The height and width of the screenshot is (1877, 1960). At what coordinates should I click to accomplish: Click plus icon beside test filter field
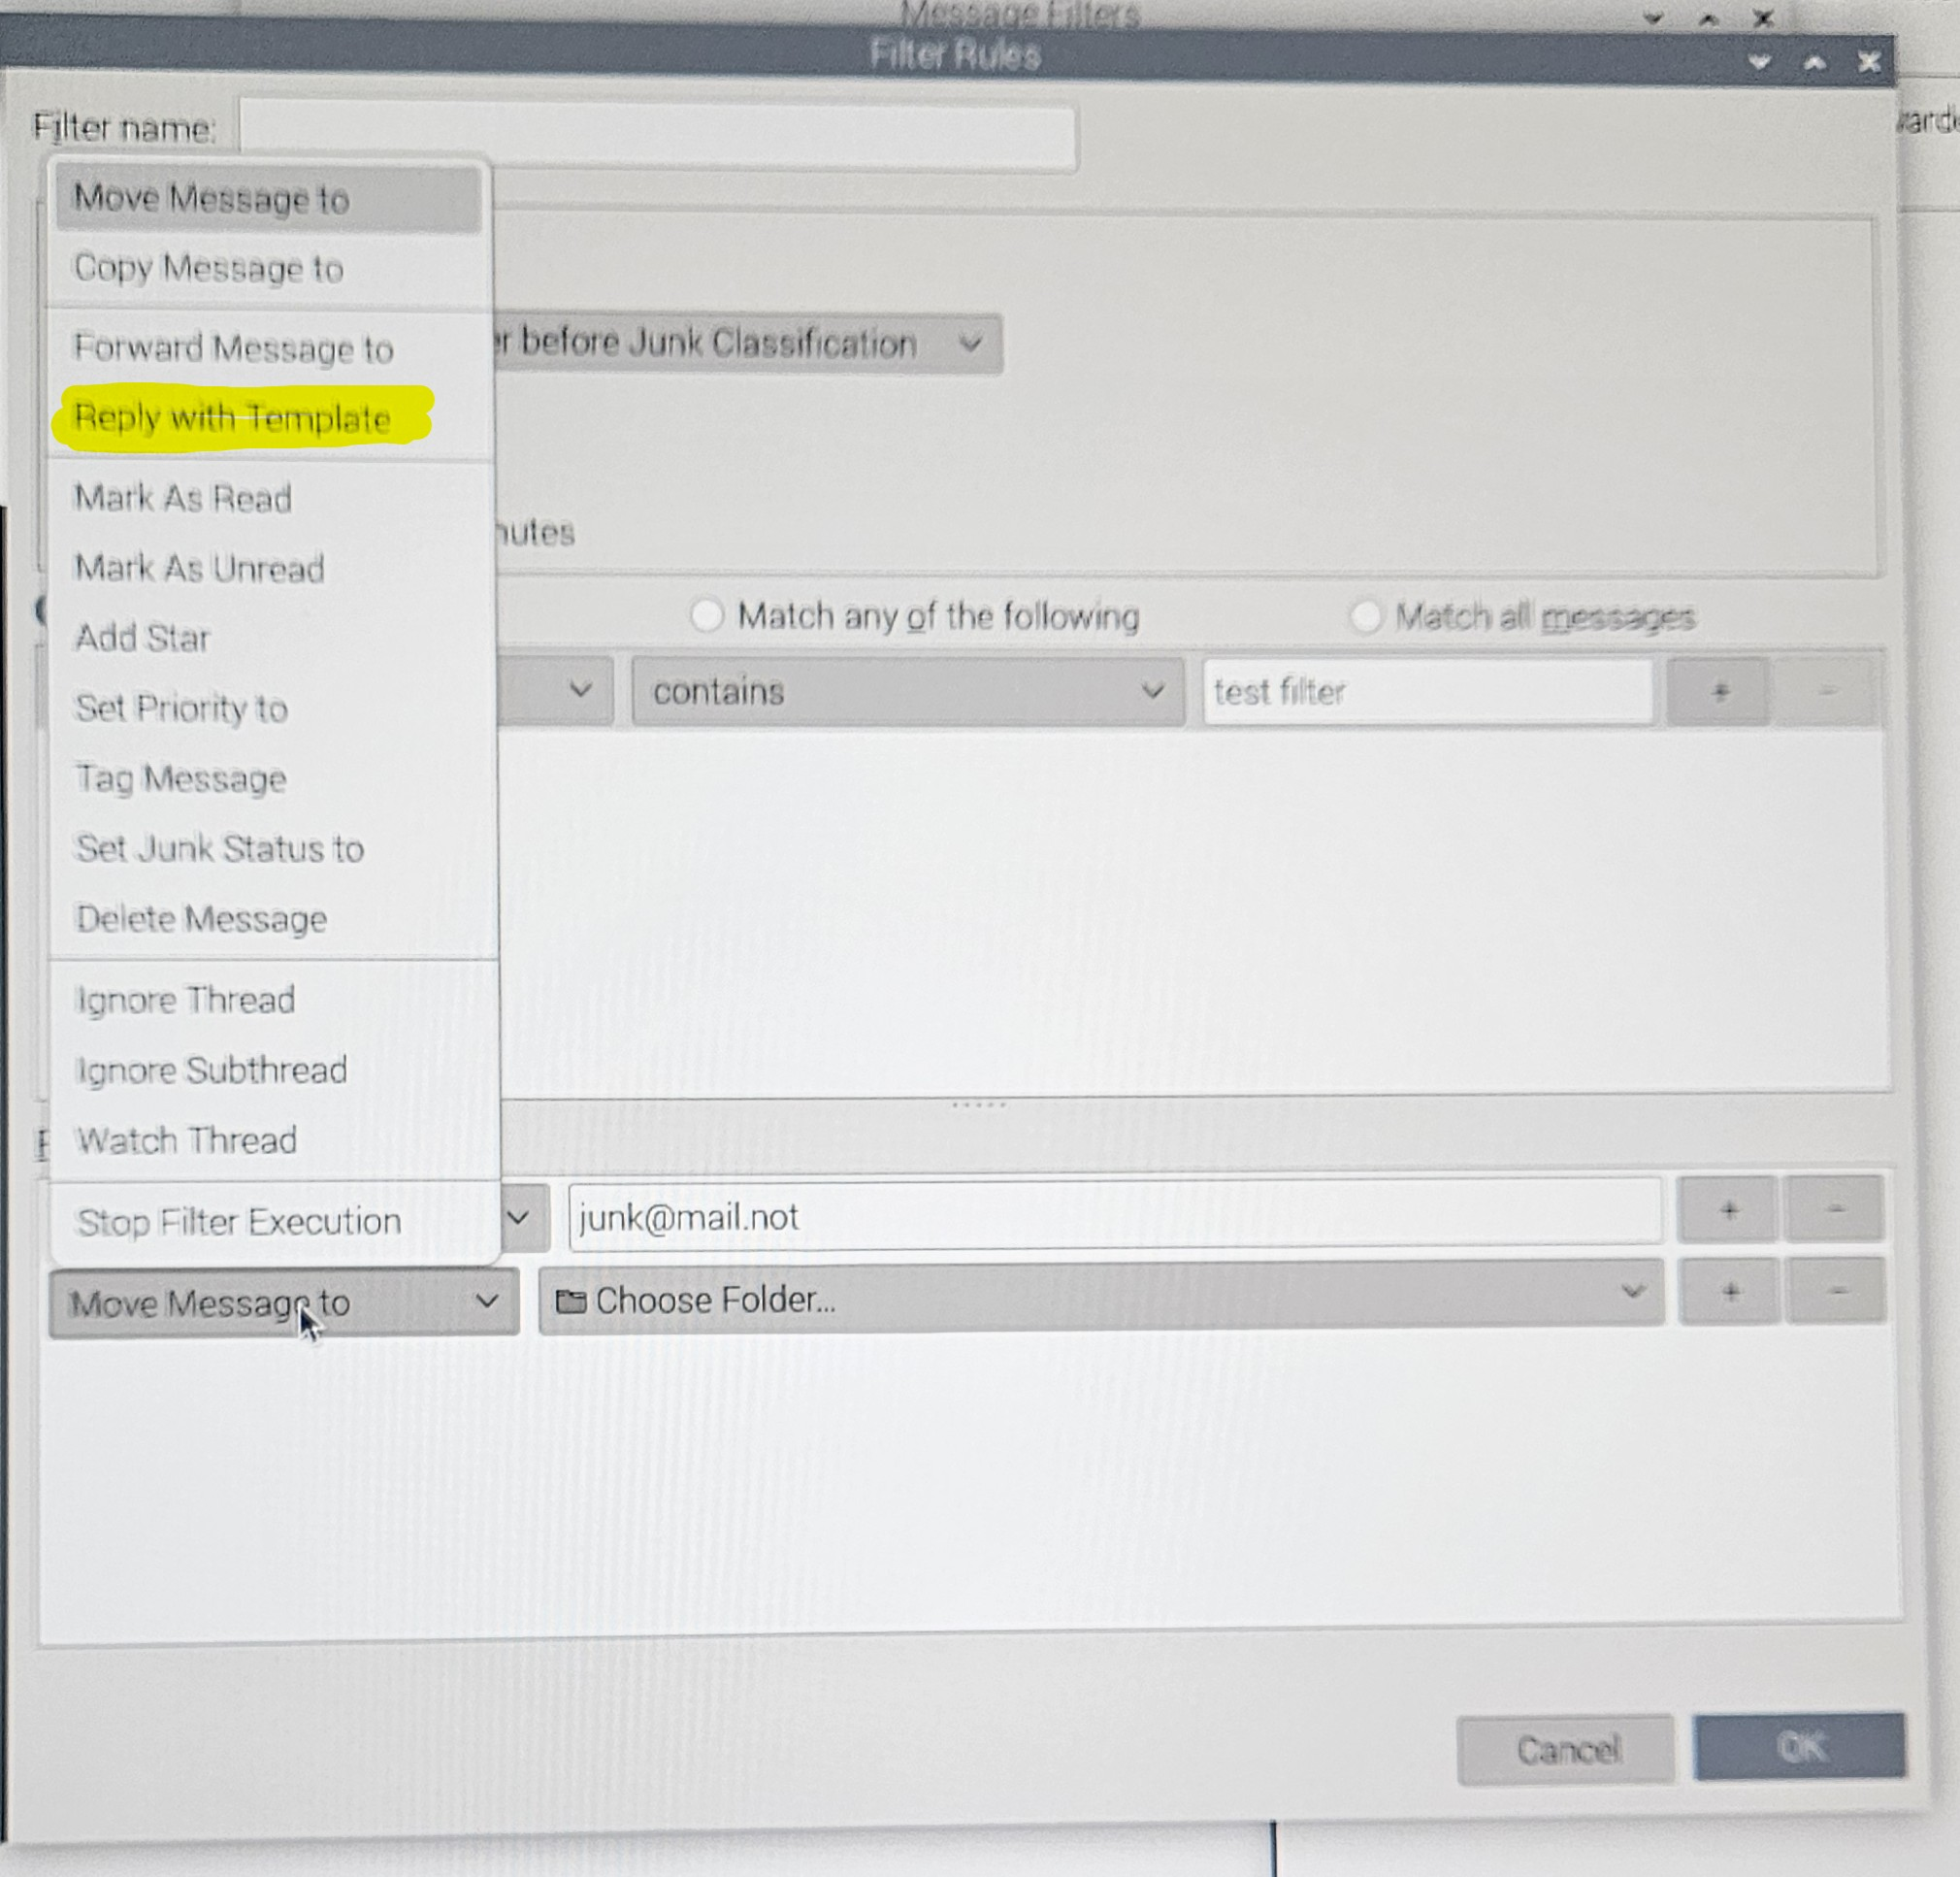[1719, 691]
